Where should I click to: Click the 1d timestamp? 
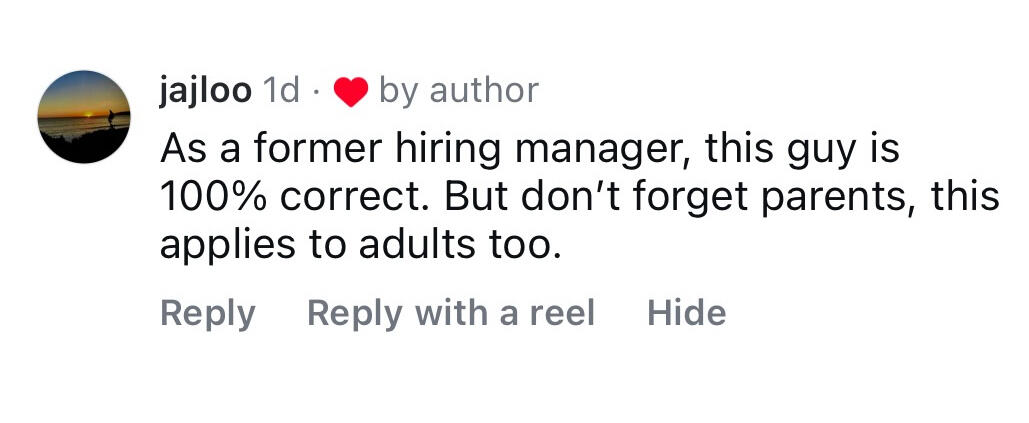279,91
